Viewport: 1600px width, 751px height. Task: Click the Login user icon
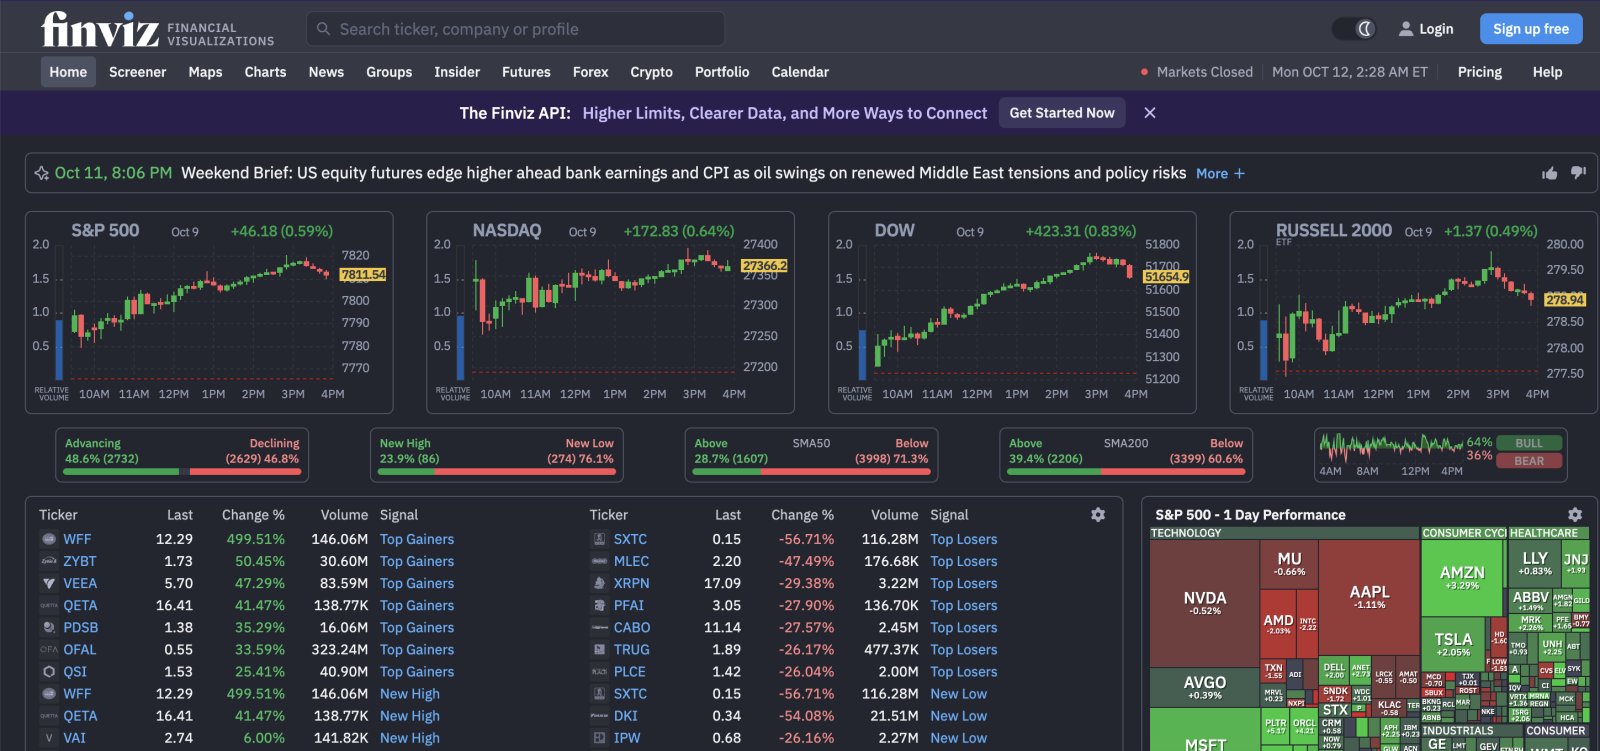coord(1406,29)
